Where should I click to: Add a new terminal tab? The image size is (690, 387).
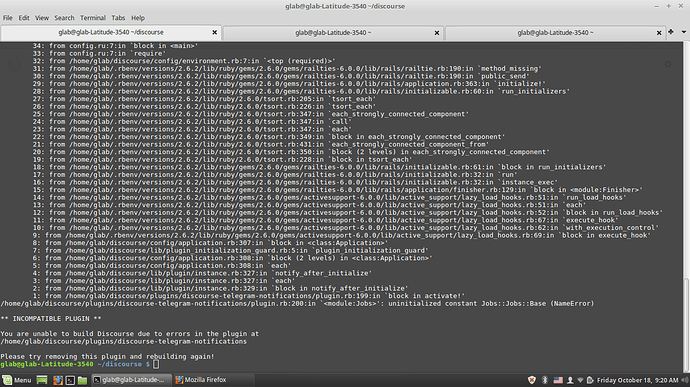(x=671, y=32)
